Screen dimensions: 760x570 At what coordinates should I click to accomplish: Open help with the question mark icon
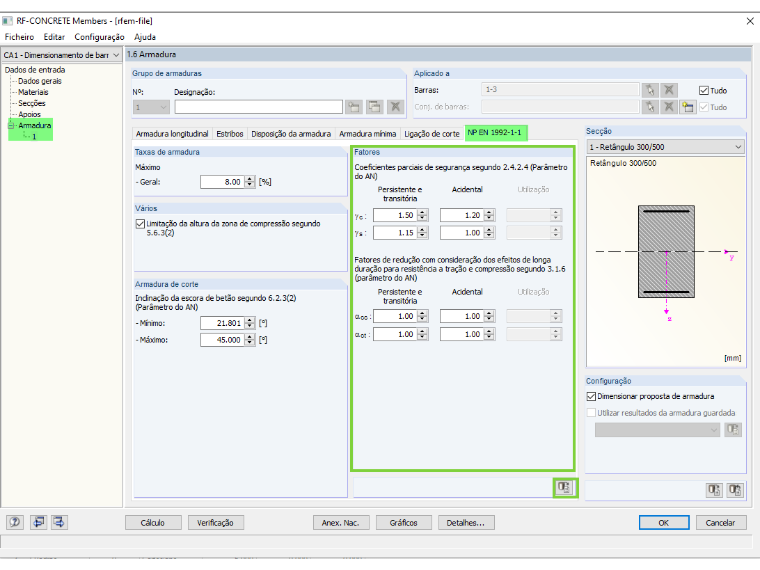click(x=15, y=522)
